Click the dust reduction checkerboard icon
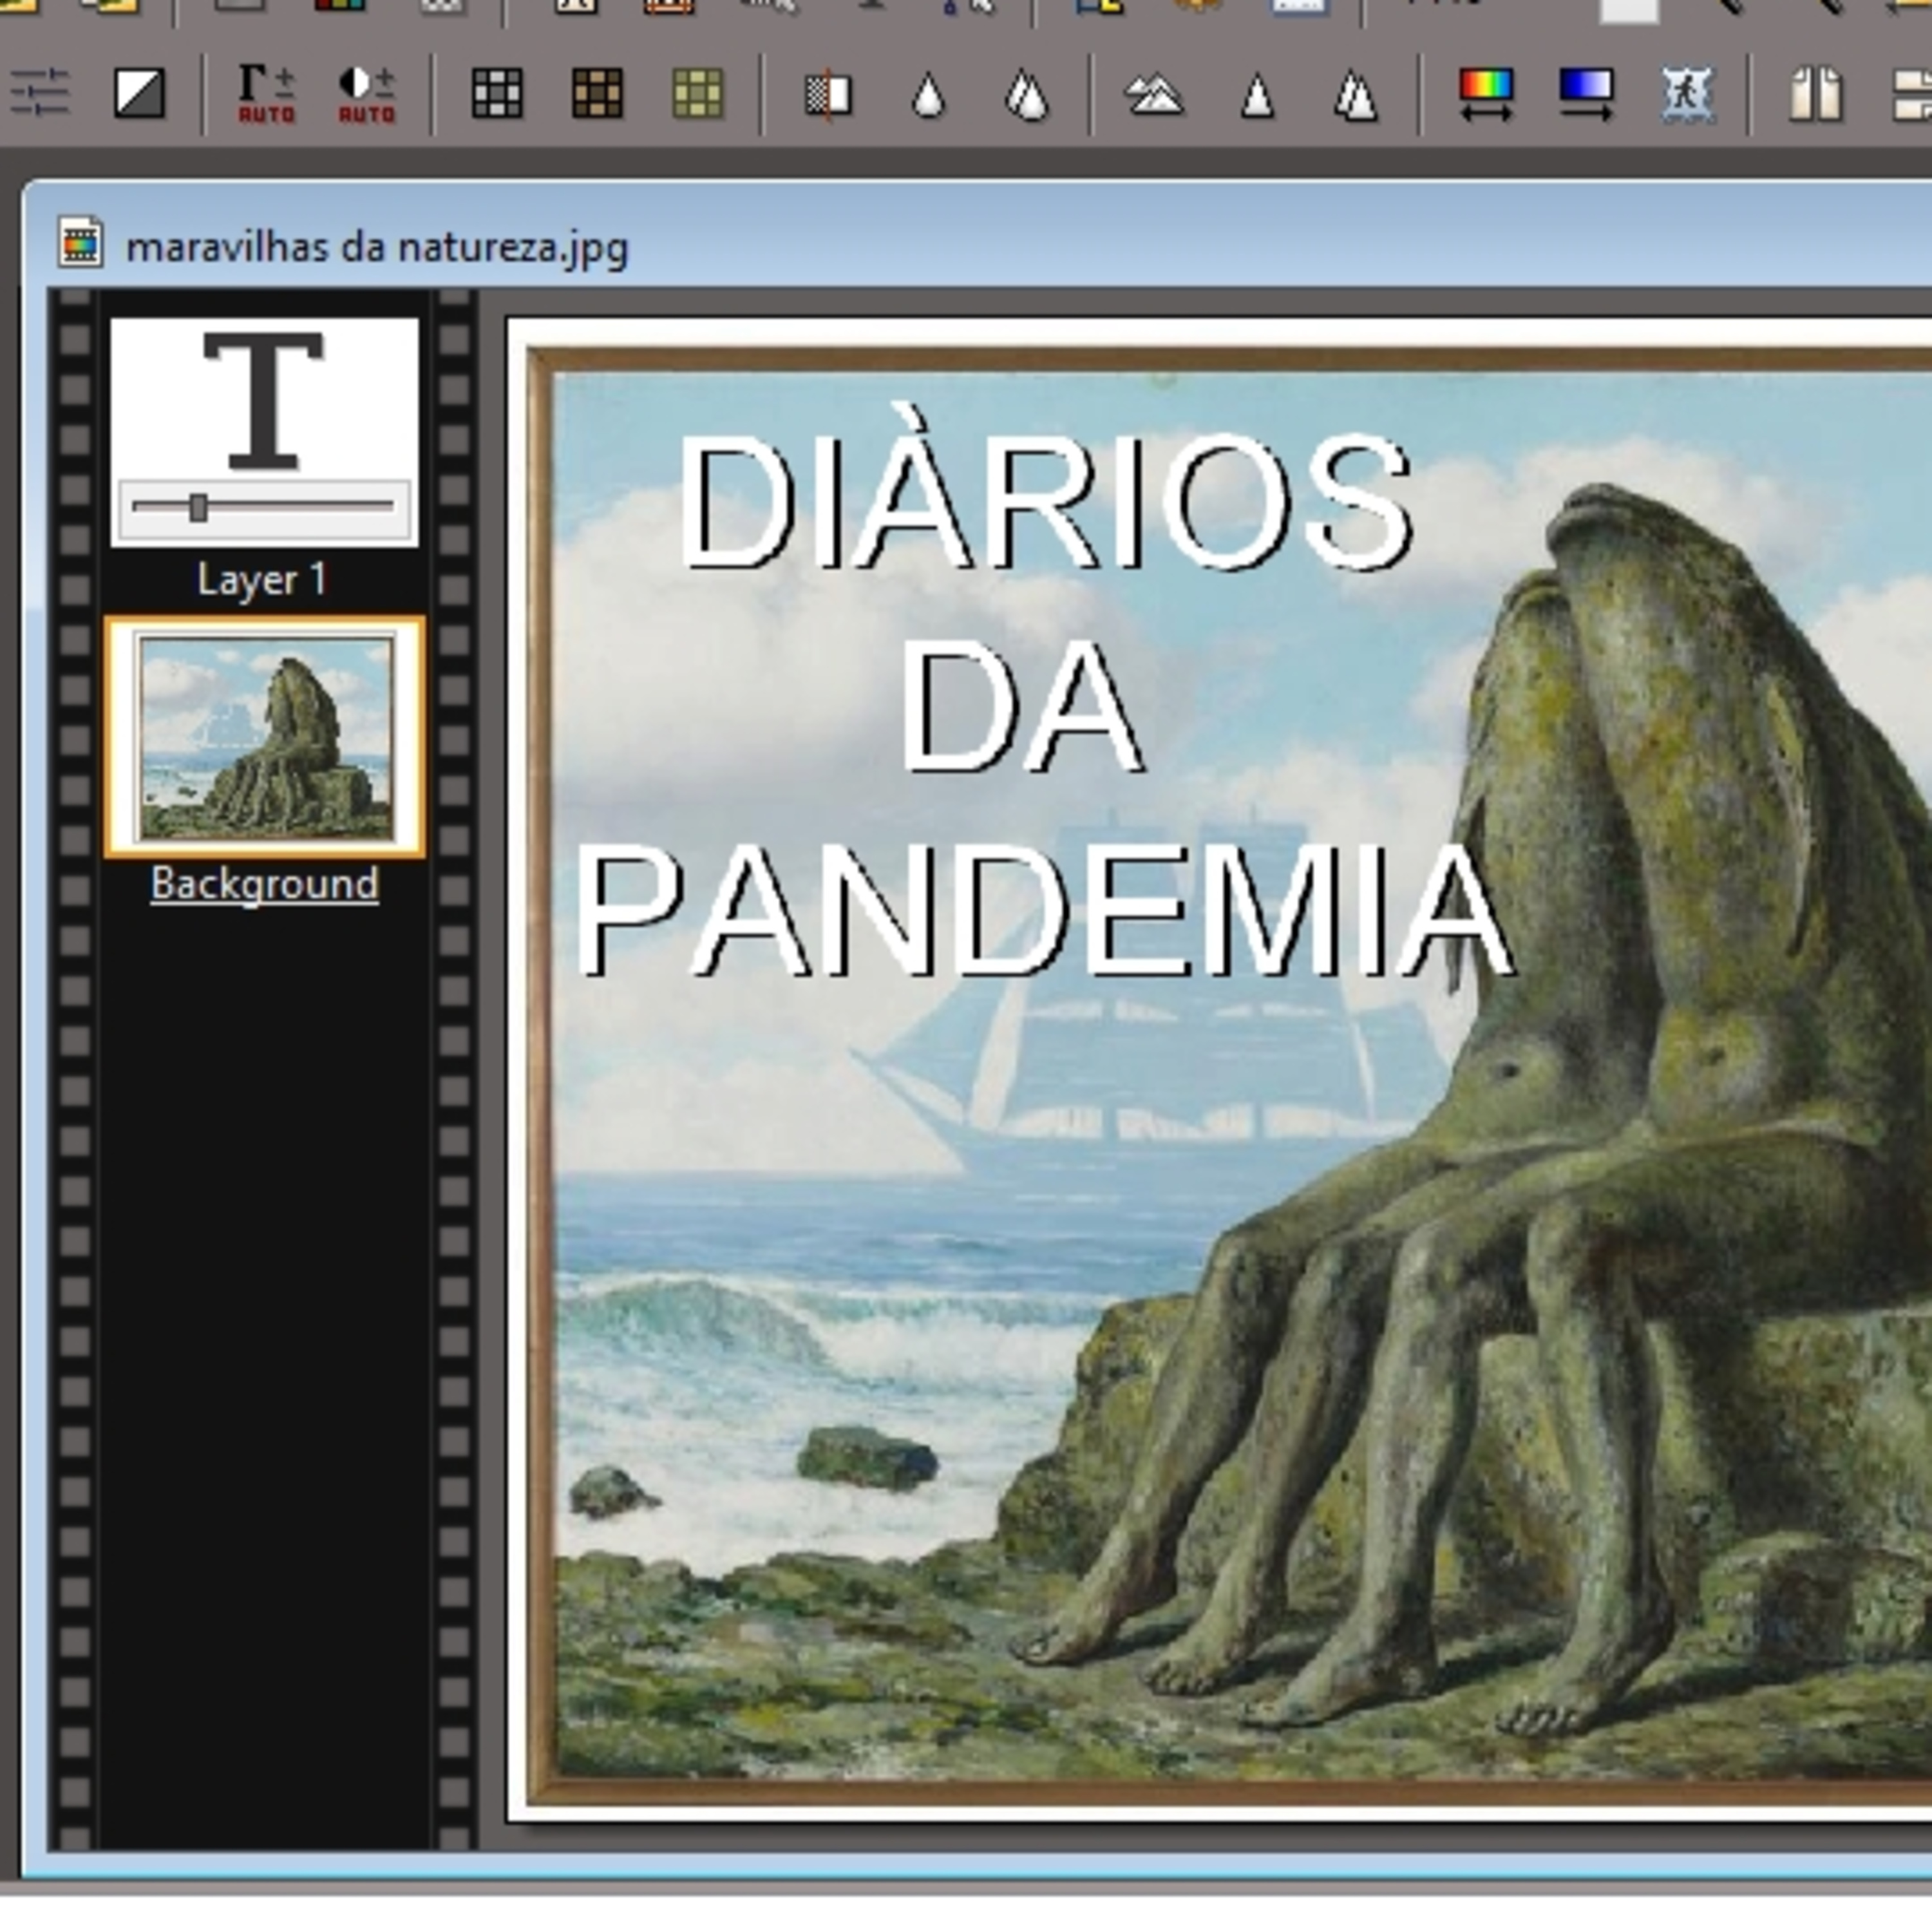This screenshot has width=1932, height=1932. [x=828, y=95]
